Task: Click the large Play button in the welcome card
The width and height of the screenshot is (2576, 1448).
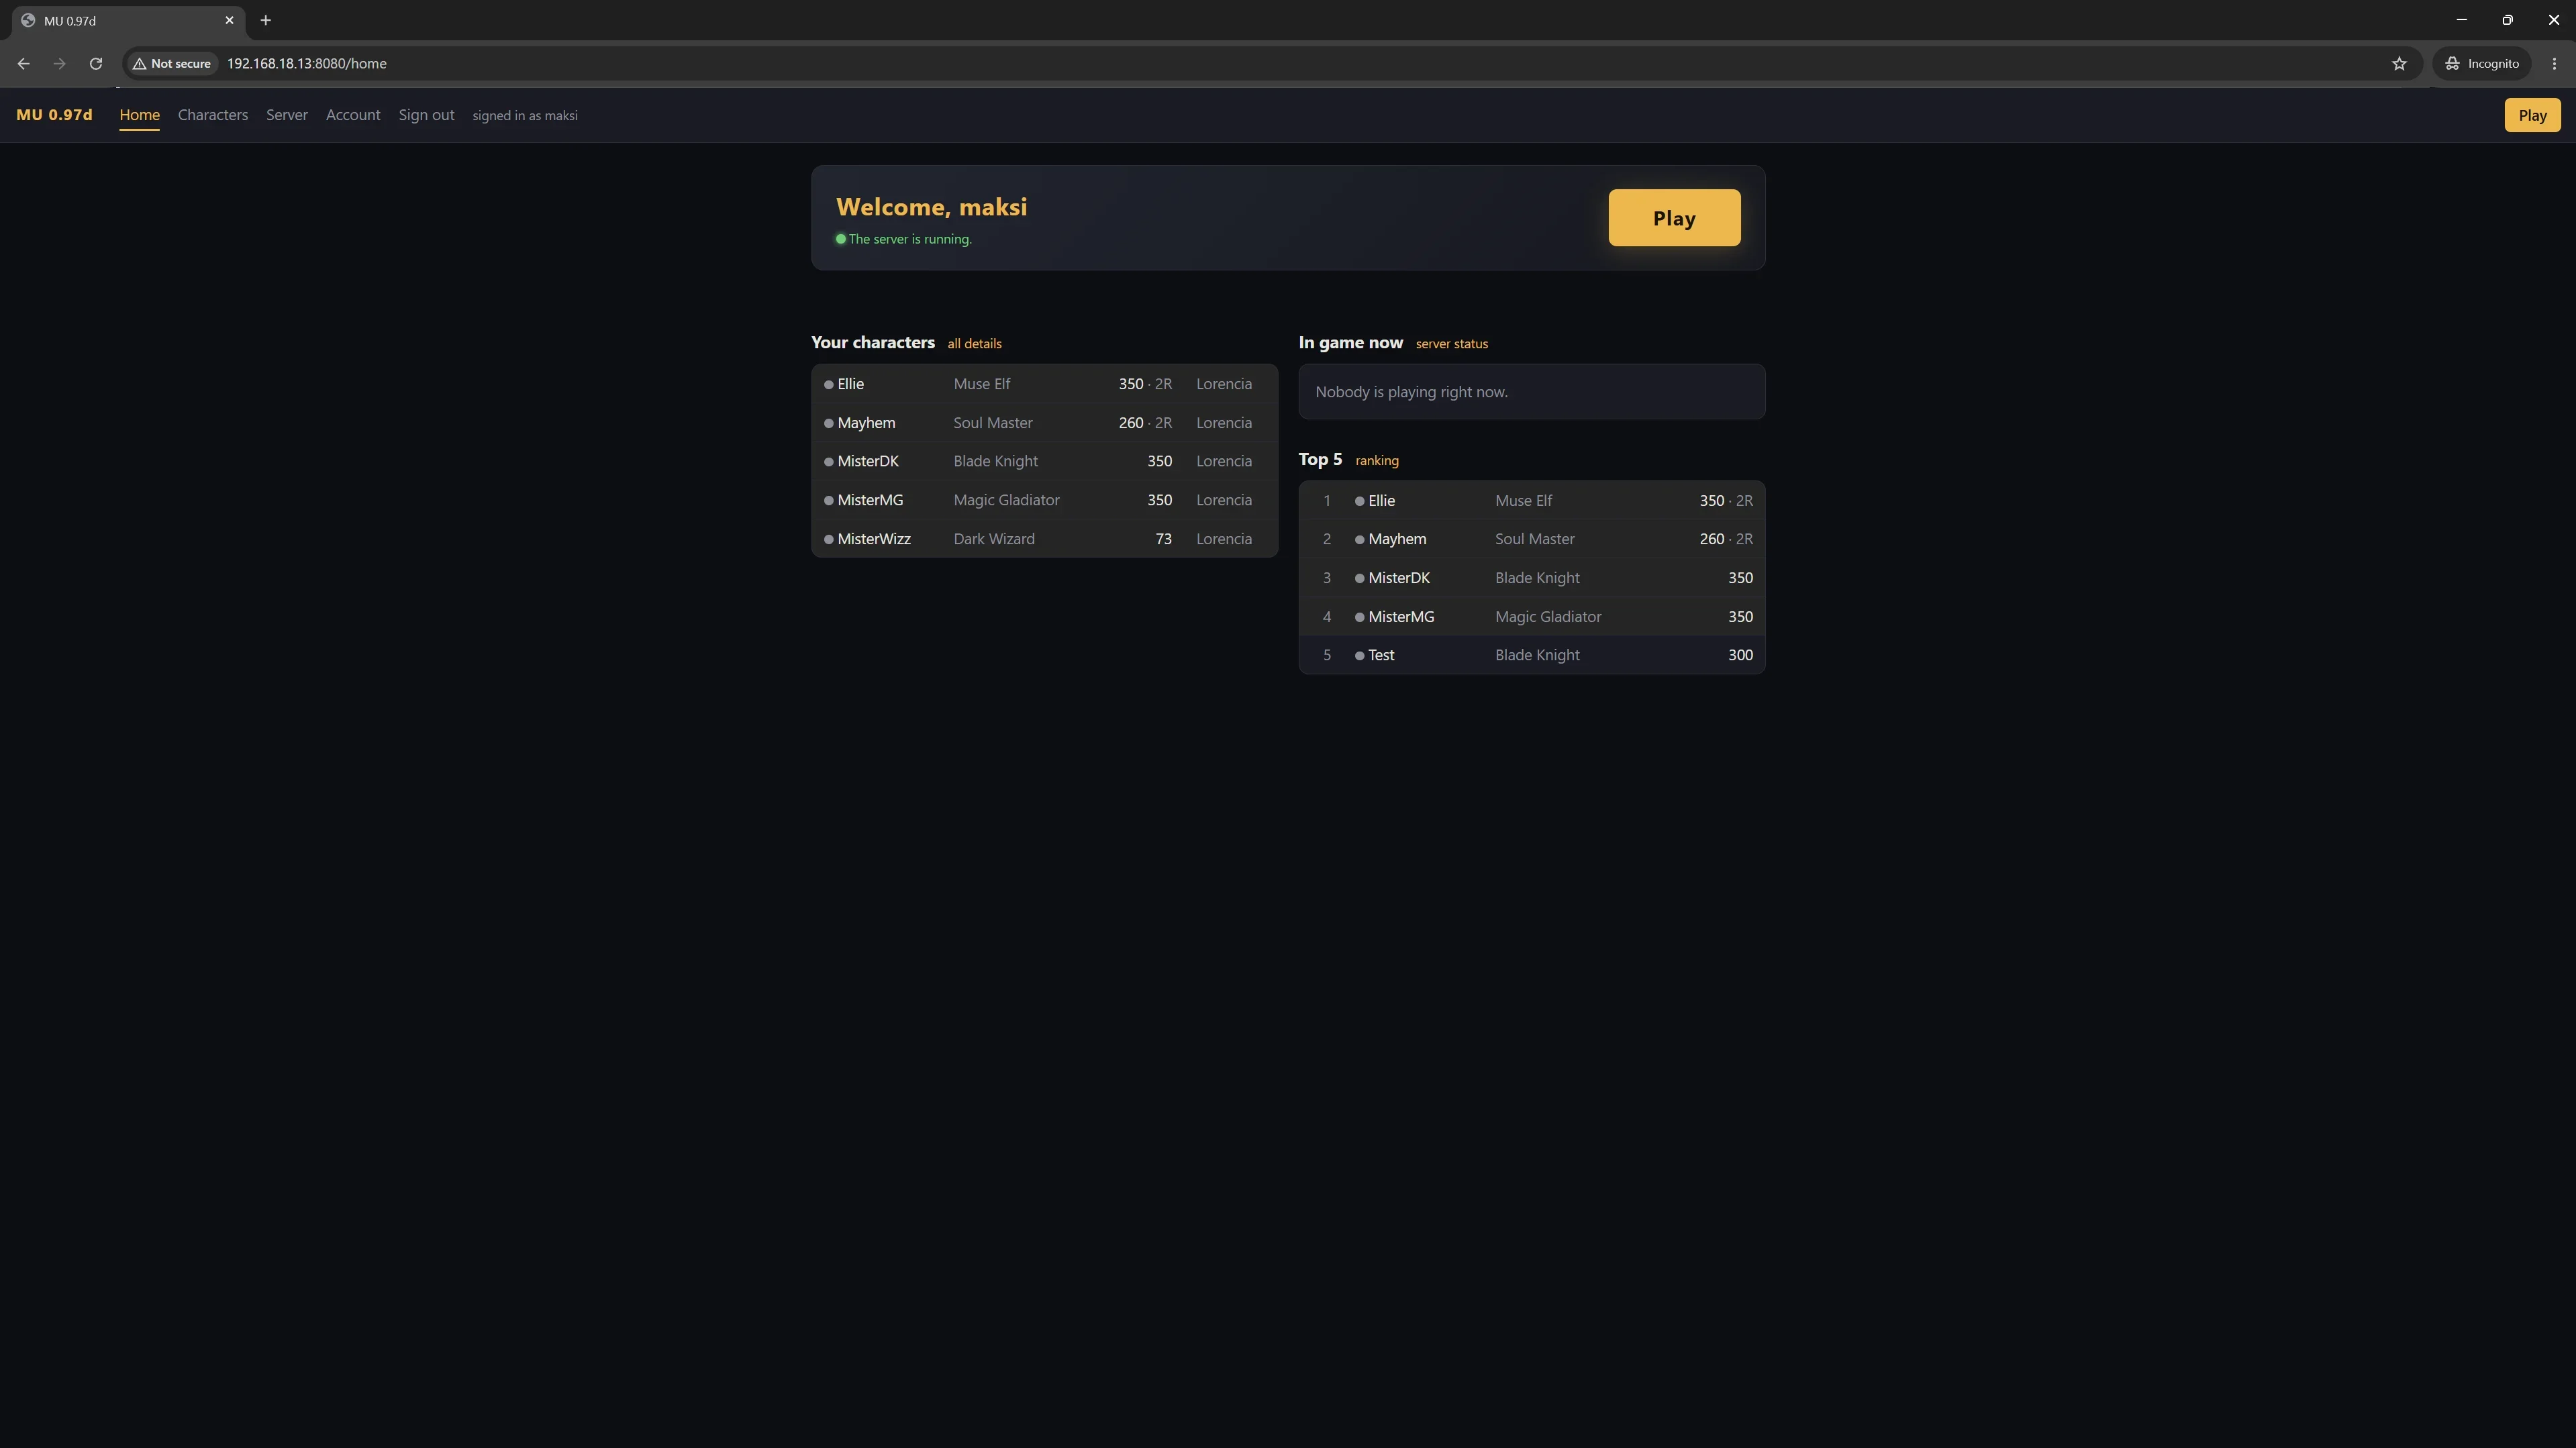Action: click(1674, 218)
